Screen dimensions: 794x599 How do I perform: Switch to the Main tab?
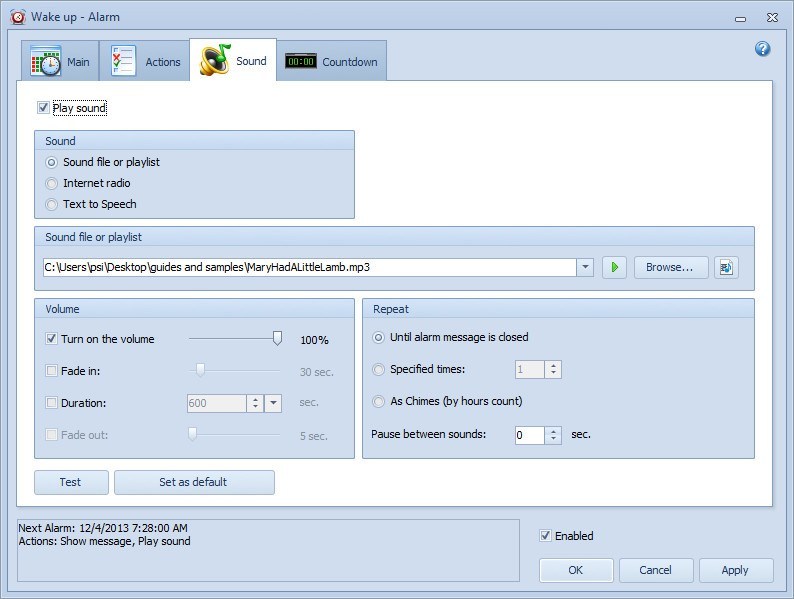pyautogui.click(x=60, y=61)
